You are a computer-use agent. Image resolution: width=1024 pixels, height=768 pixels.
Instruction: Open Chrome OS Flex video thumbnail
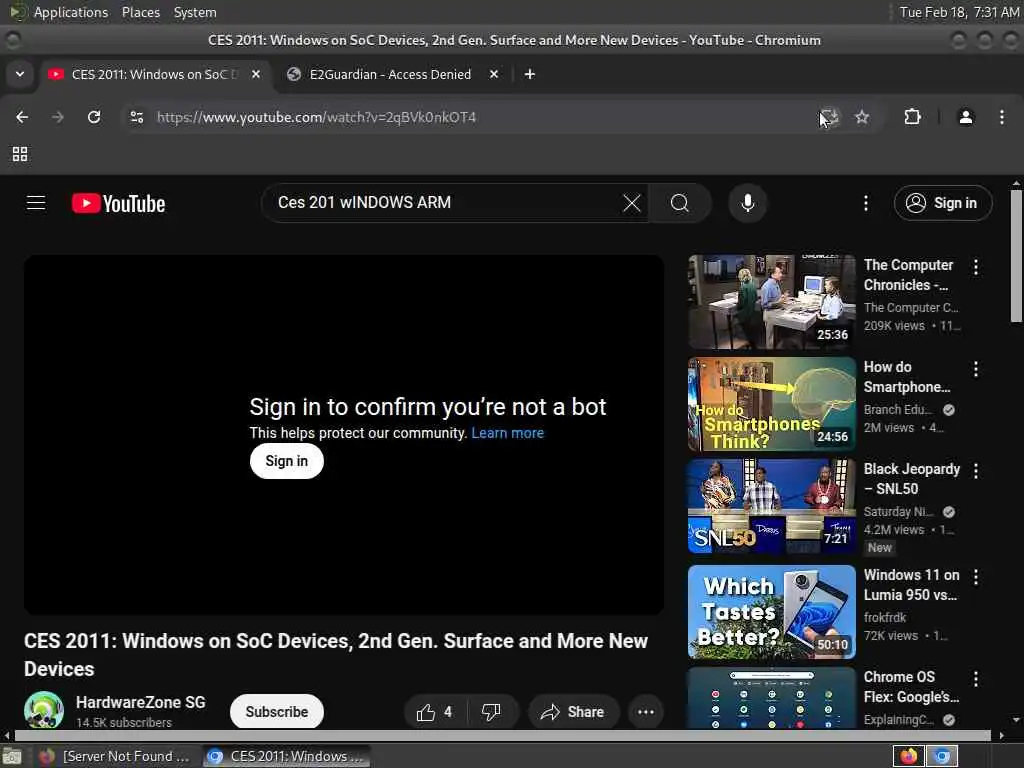(772, 697)
